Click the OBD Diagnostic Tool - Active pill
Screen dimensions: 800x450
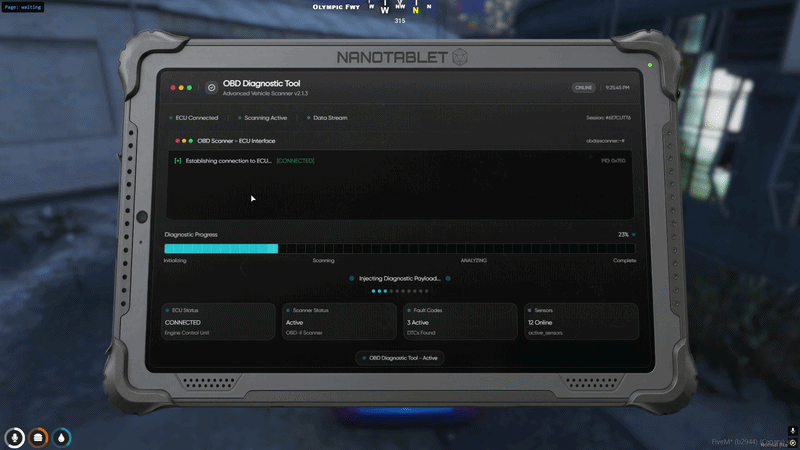point(399,358)
